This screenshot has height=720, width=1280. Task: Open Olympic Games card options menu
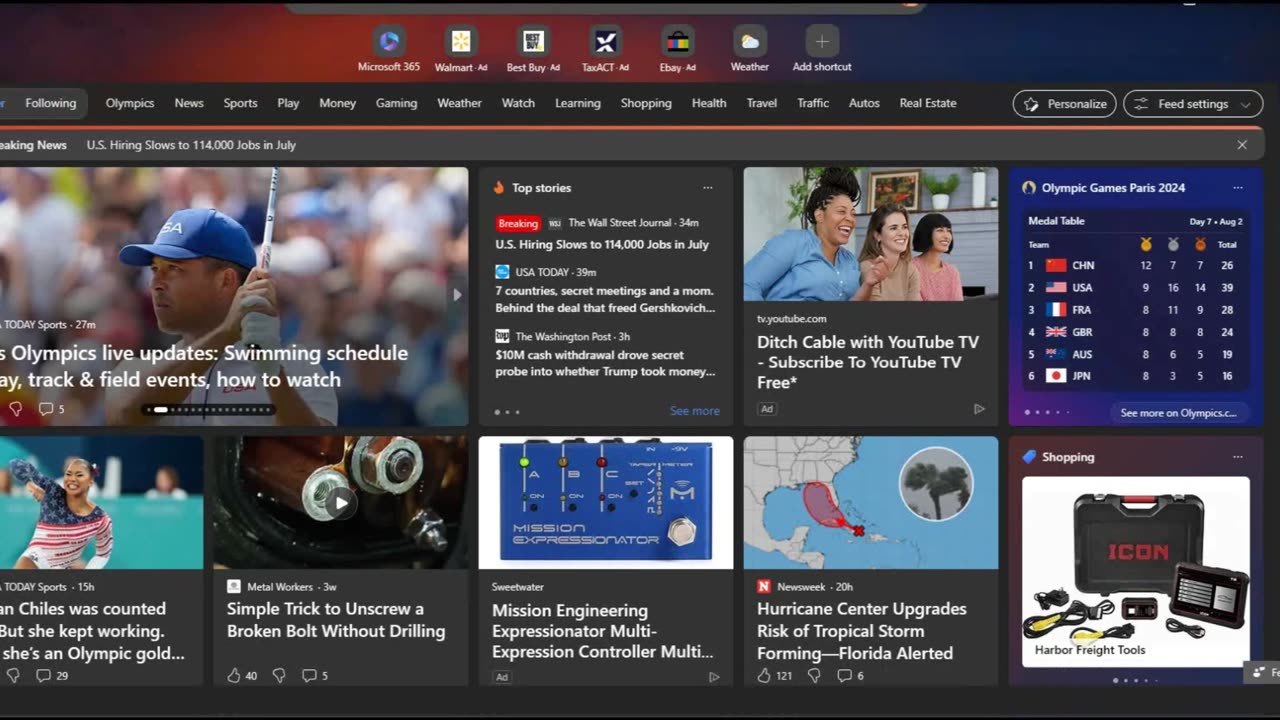point(1238,188)
